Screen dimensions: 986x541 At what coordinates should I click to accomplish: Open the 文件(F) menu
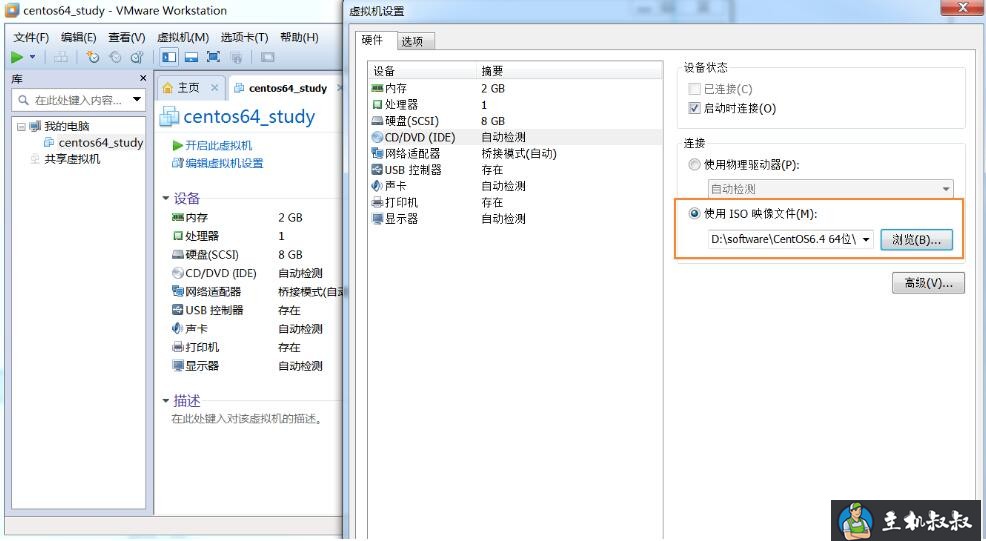[31, 37]
